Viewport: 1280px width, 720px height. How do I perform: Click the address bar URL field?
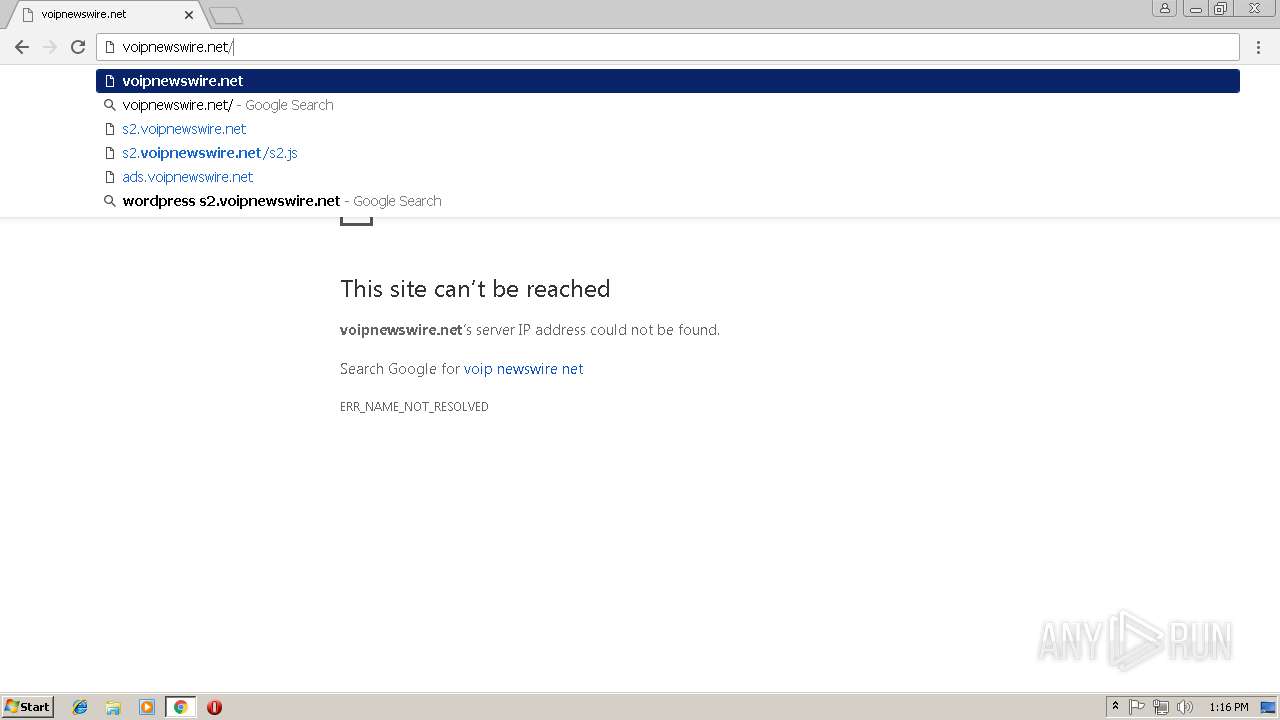pyautogui.click(x=668, y=47)
